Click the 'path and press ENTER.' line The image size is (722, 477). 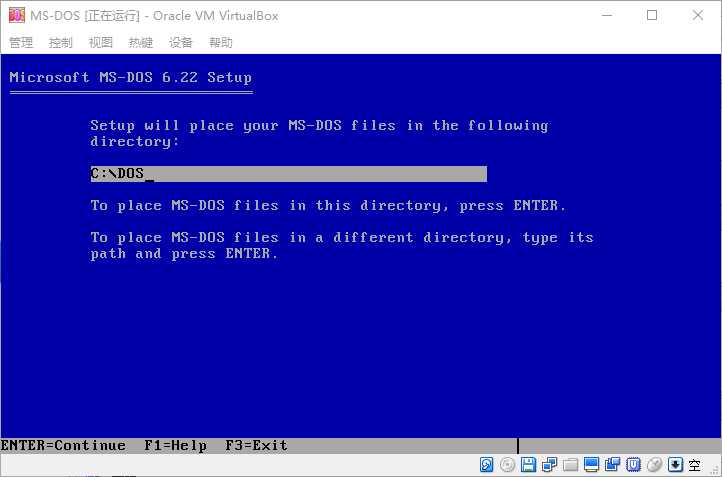pyautogui.click(x=185, y=254)
